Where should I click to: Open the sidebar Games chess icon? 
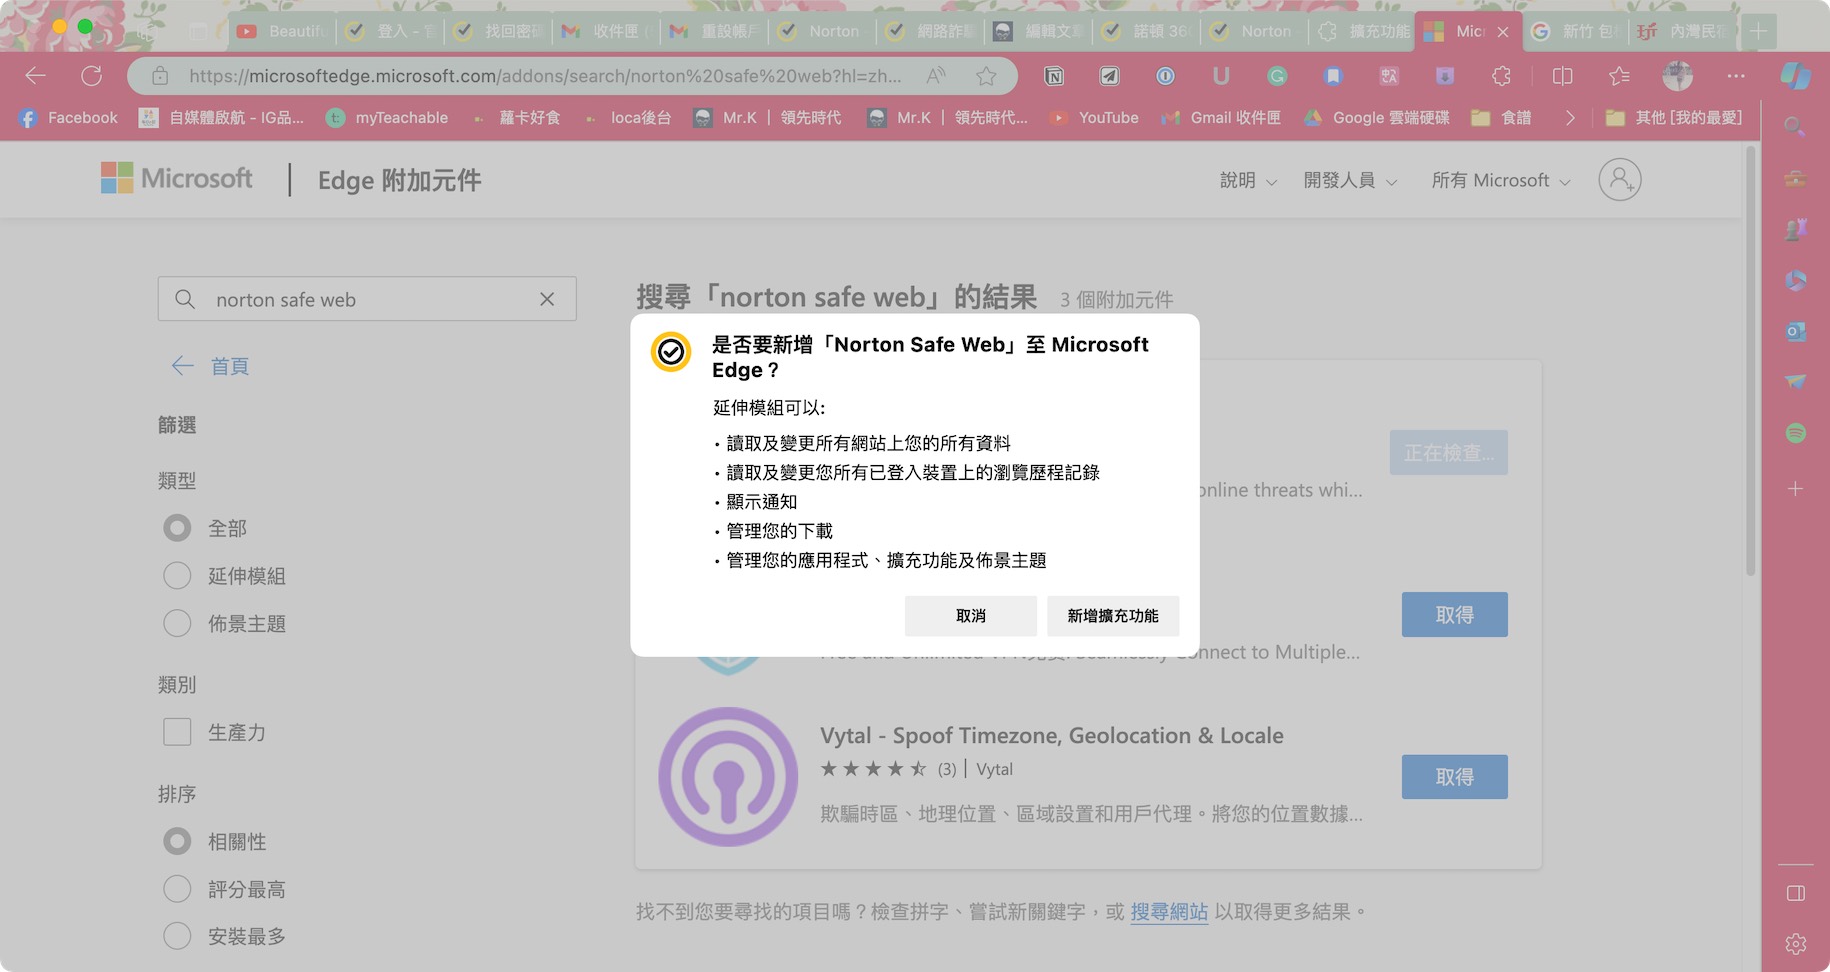[1795, 229]
